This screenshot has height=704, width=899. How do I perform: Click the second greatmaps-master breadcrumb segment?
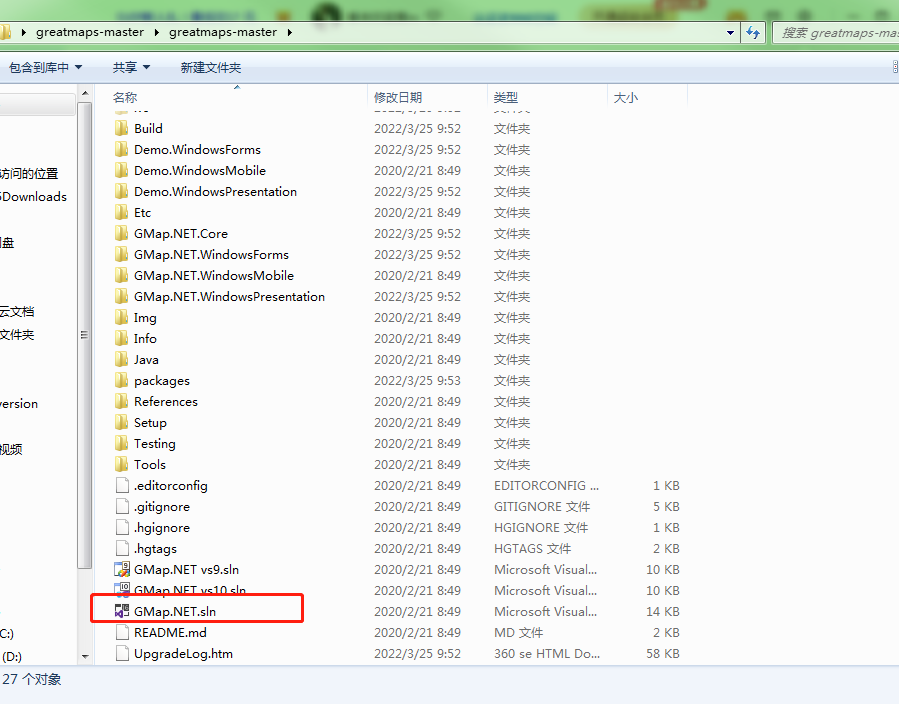(223, 32)
